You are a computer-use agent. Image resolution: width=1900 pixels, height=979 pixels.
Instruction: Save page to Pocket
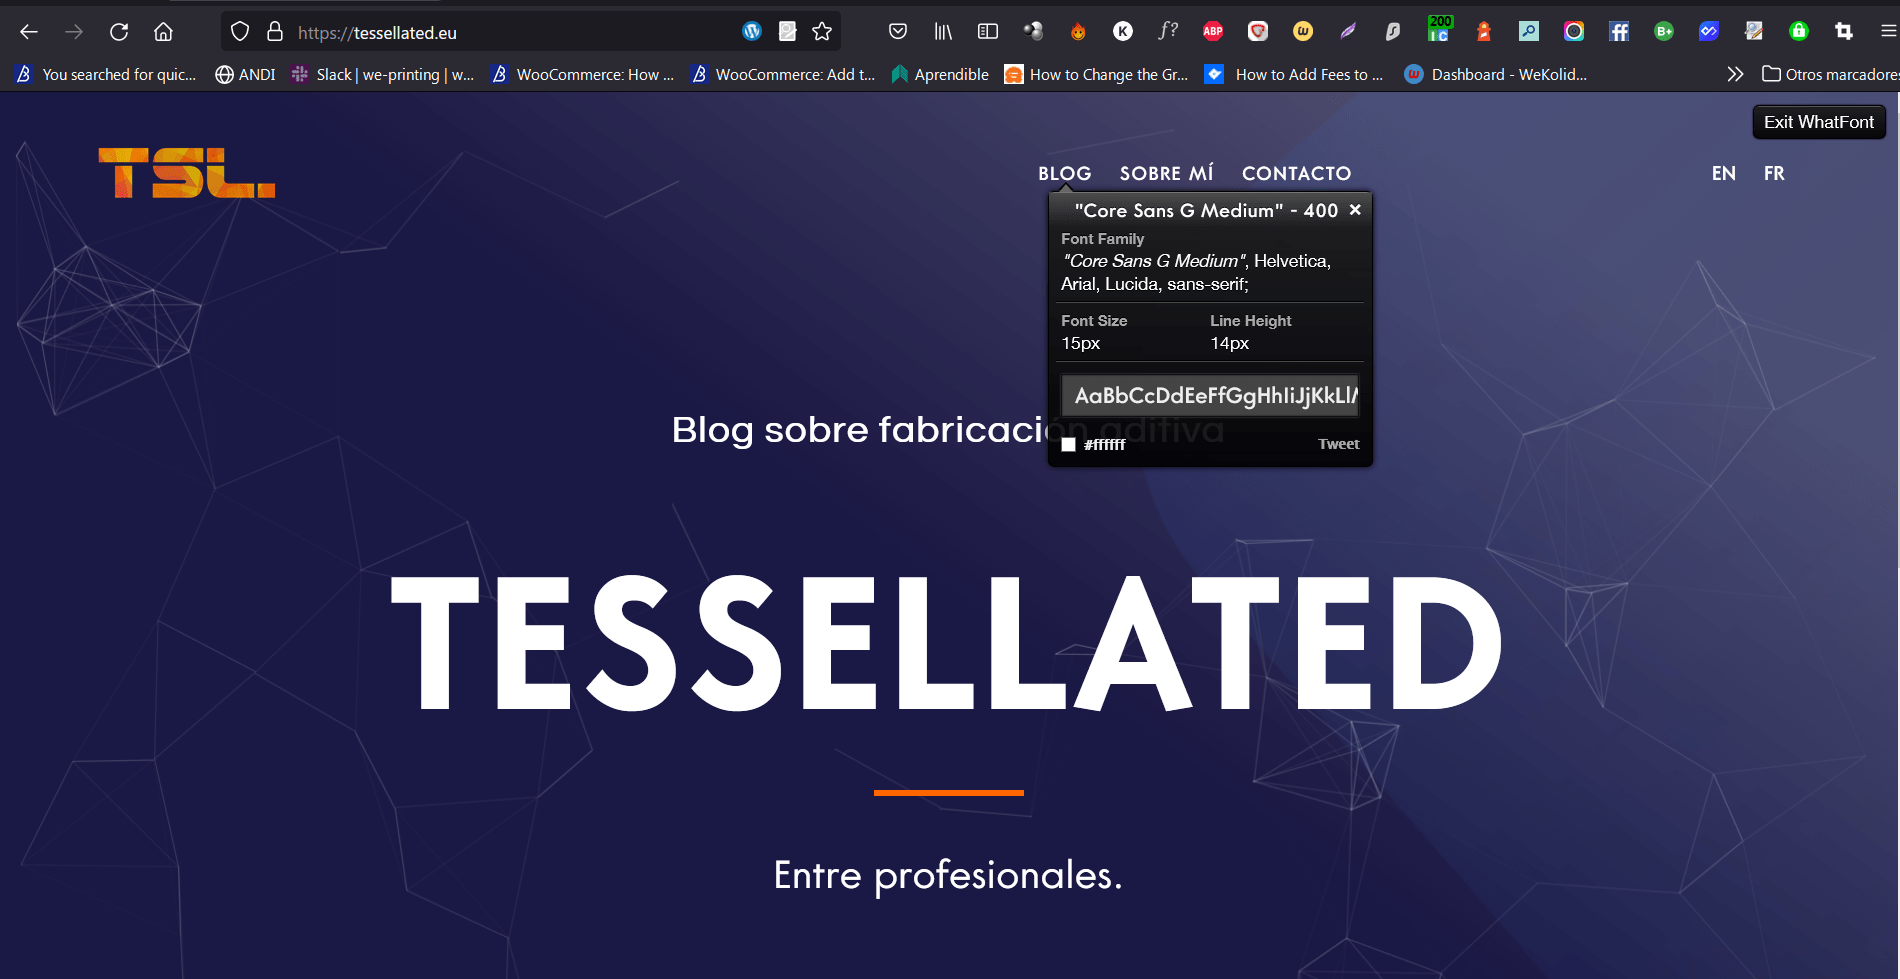tap(898, 32)
